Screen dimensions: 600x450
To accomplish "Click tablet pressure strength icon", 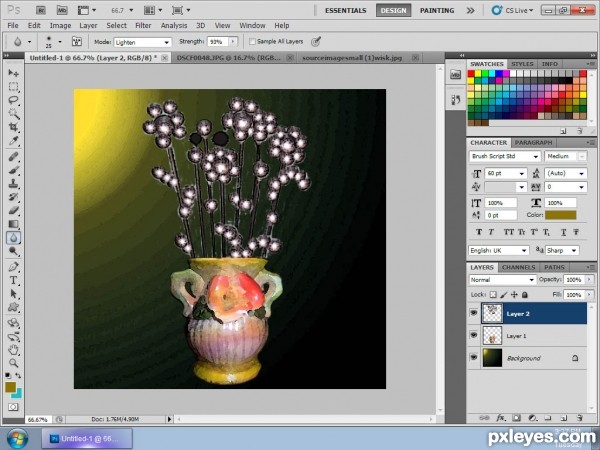I will (x=316, y=41).
